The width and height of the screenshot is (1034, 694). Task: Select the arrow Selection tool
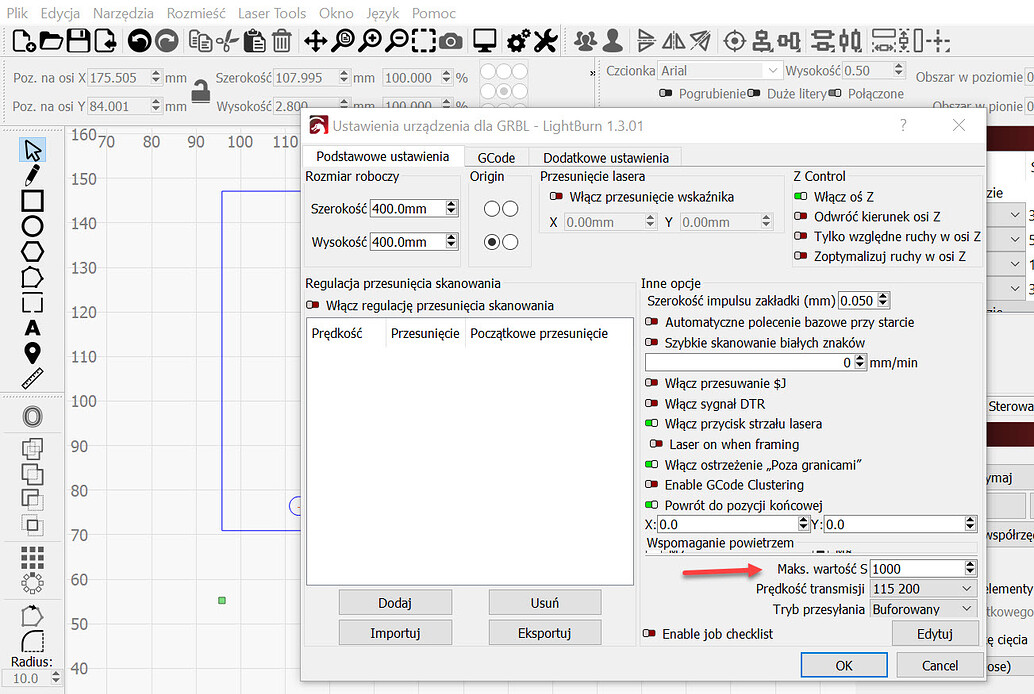click(x=31, y=148)
